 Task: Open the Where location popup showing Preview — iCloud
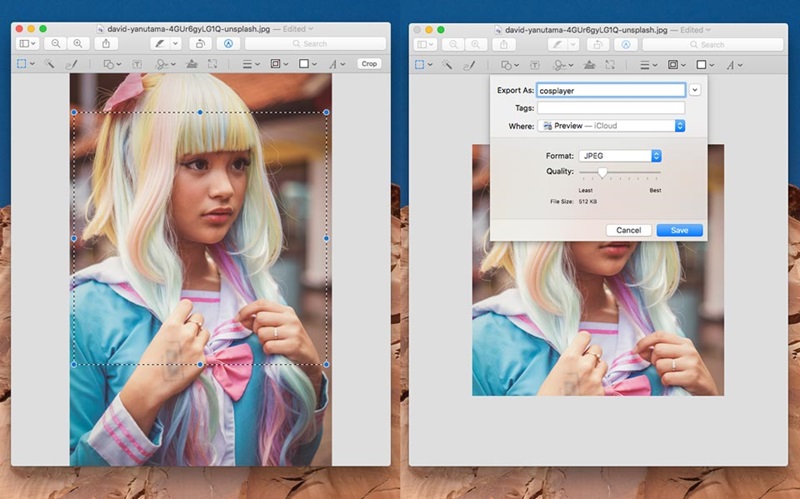[611, 125]
